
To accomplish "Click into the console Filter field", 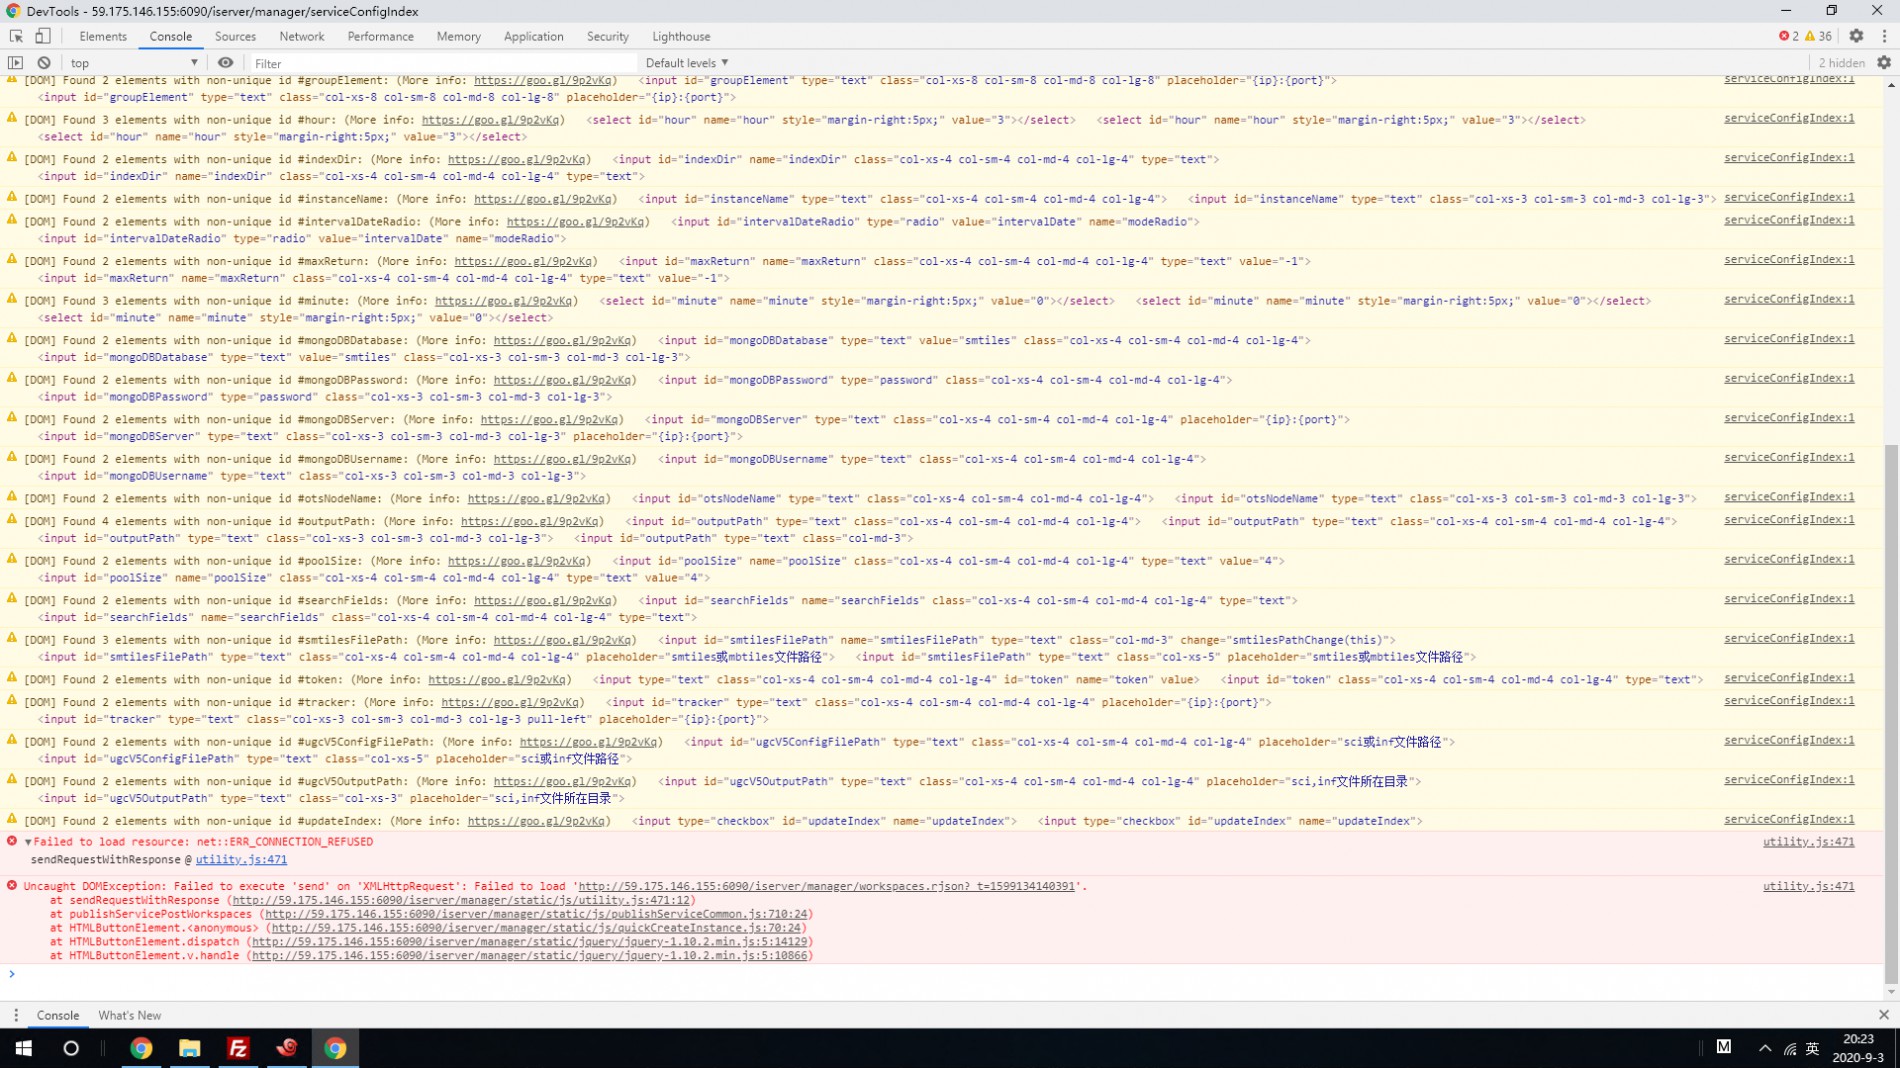I will tap(443, 63).
